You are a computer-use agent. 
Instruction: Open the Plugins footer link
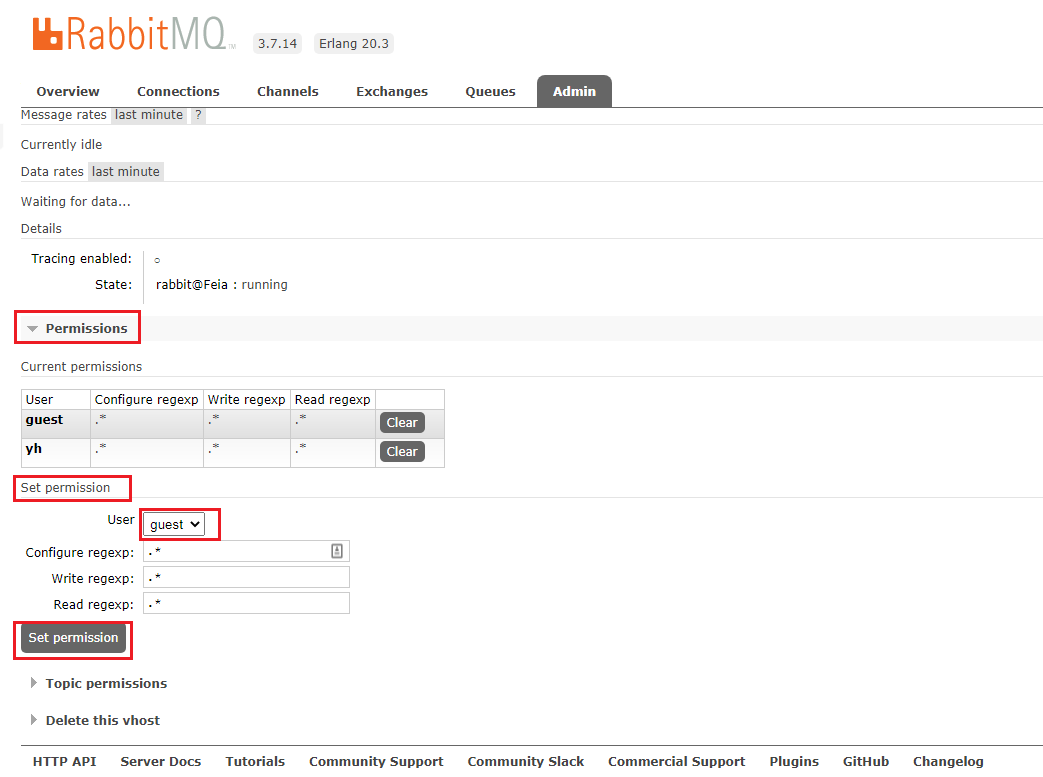pos(794,761)
